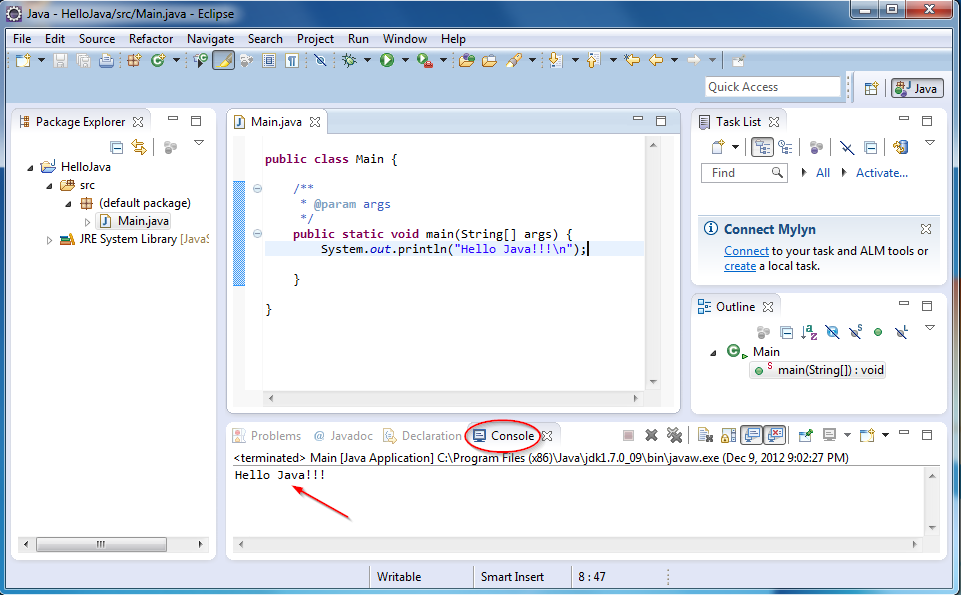Toggle Scroll Lock in Console toolbar

(x=727, y=436)
